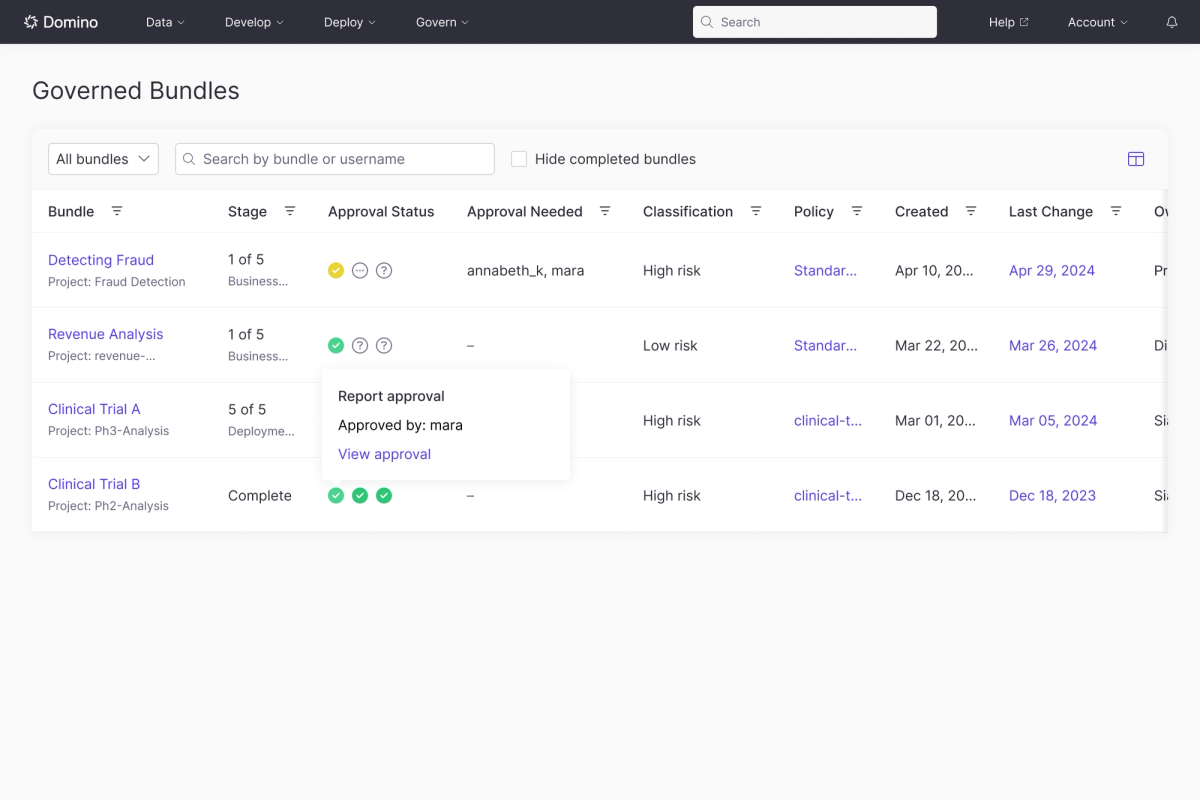Click the Approval Needed column filter icon
The image size is (1200, 800).
pos(605,211)
